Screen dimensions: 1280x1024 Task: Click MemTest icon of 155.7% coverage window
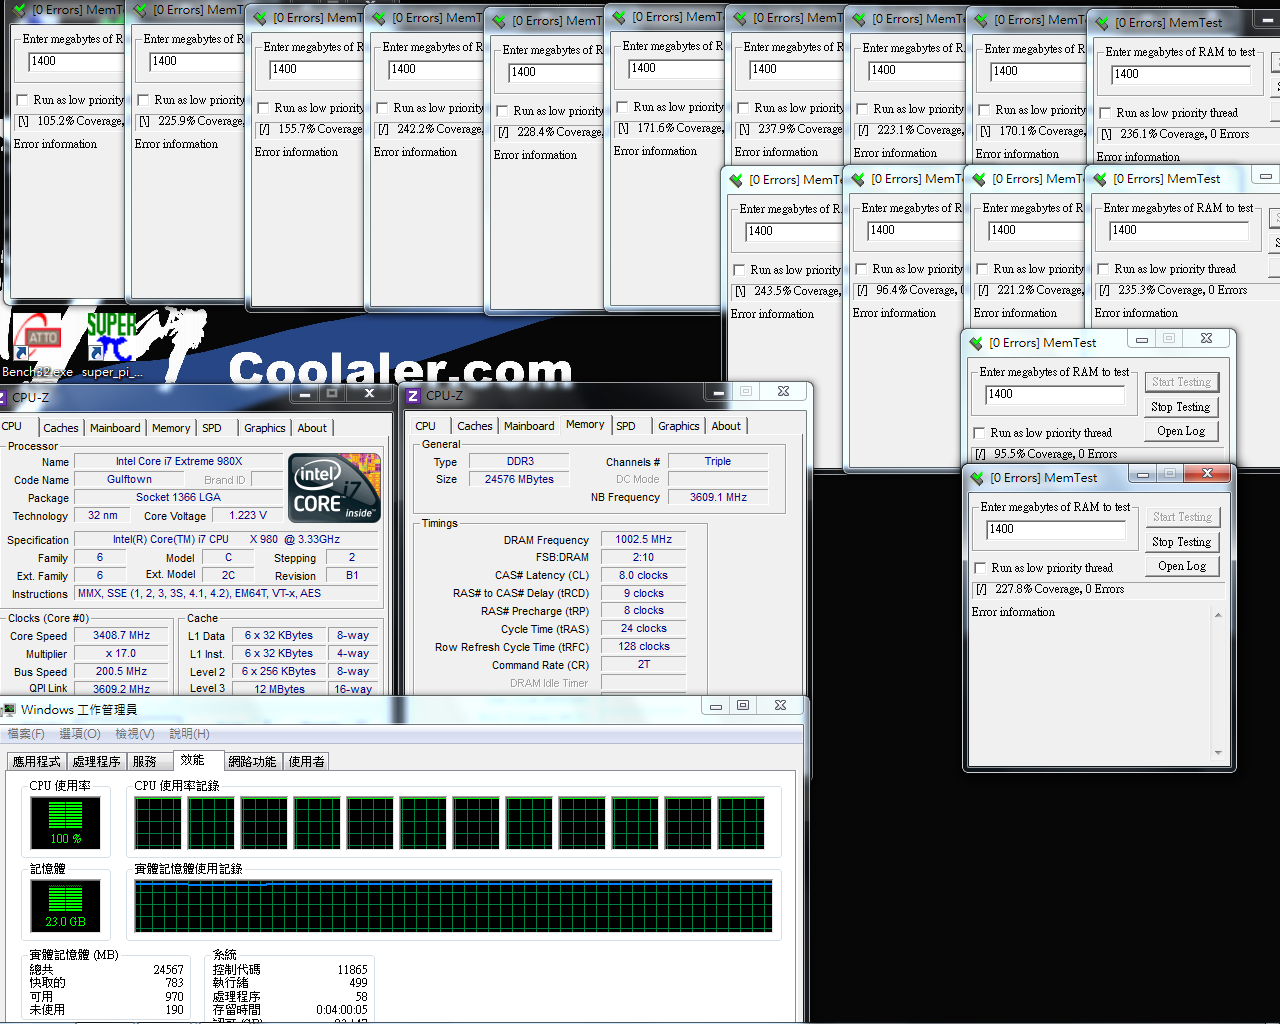click(260, 18)
